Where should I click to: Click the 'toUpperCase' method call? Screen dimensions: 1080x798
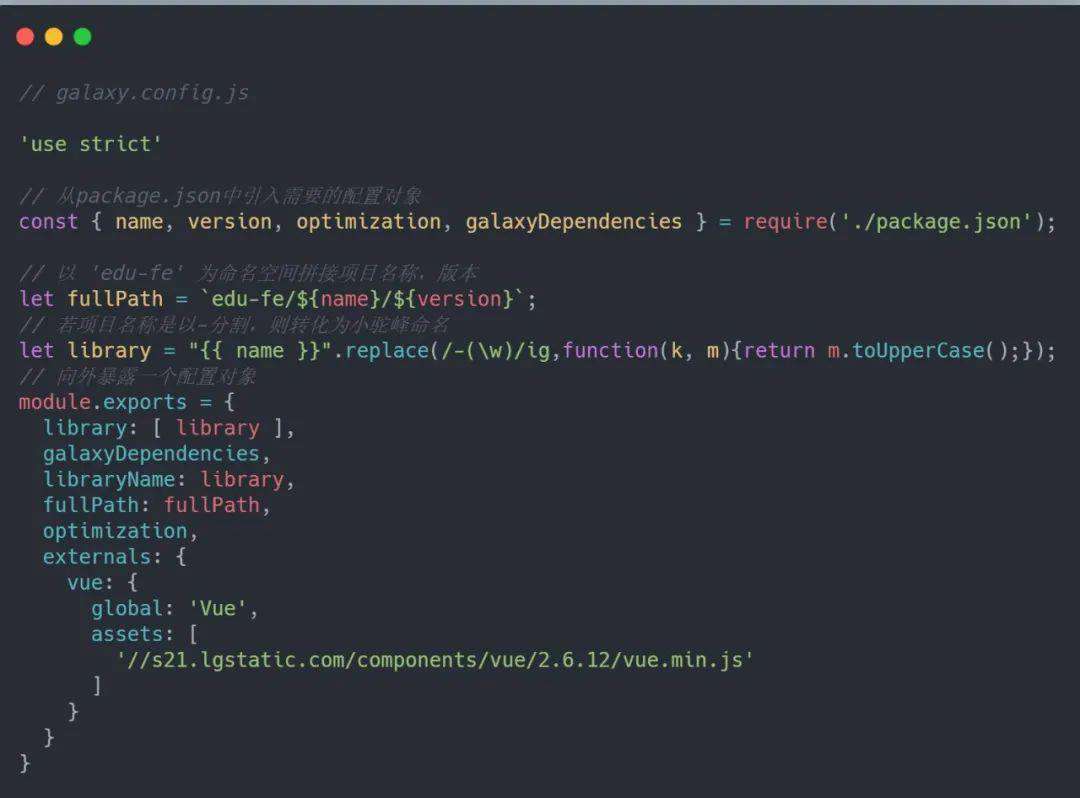918,350
